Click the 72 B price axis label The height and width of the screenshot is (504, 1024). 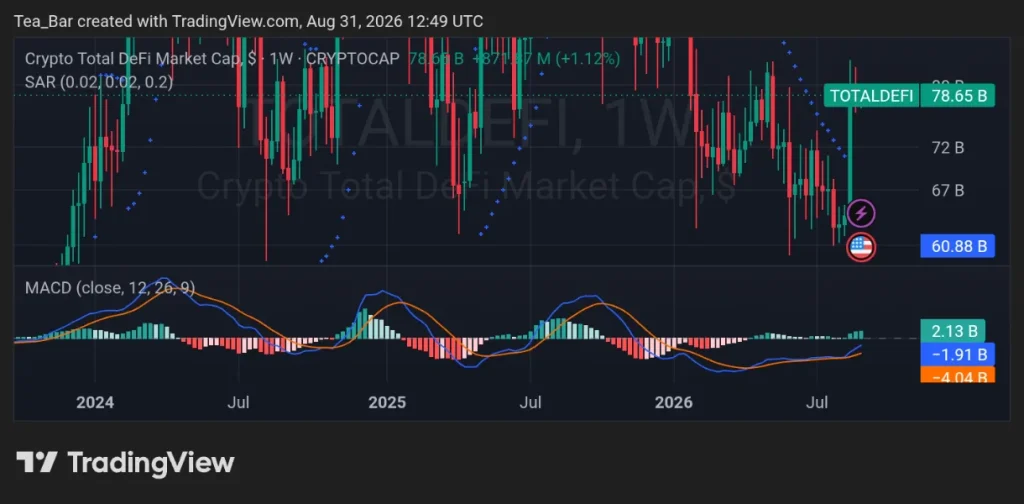948,148
